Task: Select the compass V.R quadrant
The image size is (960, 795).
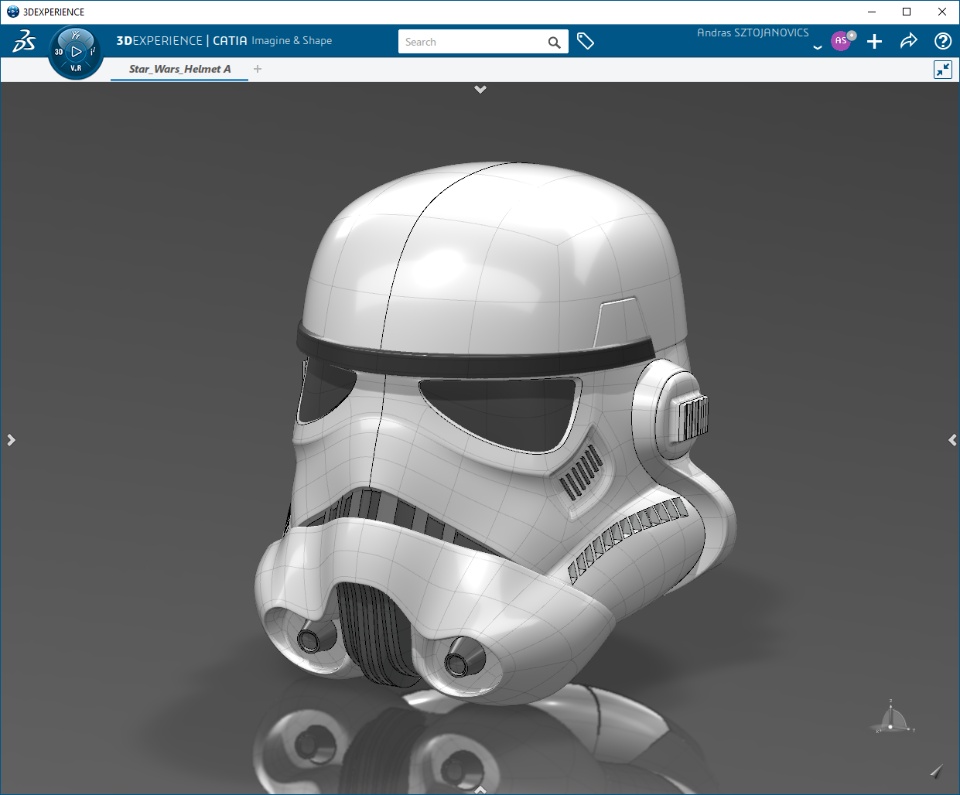Action: click(76, 68)
